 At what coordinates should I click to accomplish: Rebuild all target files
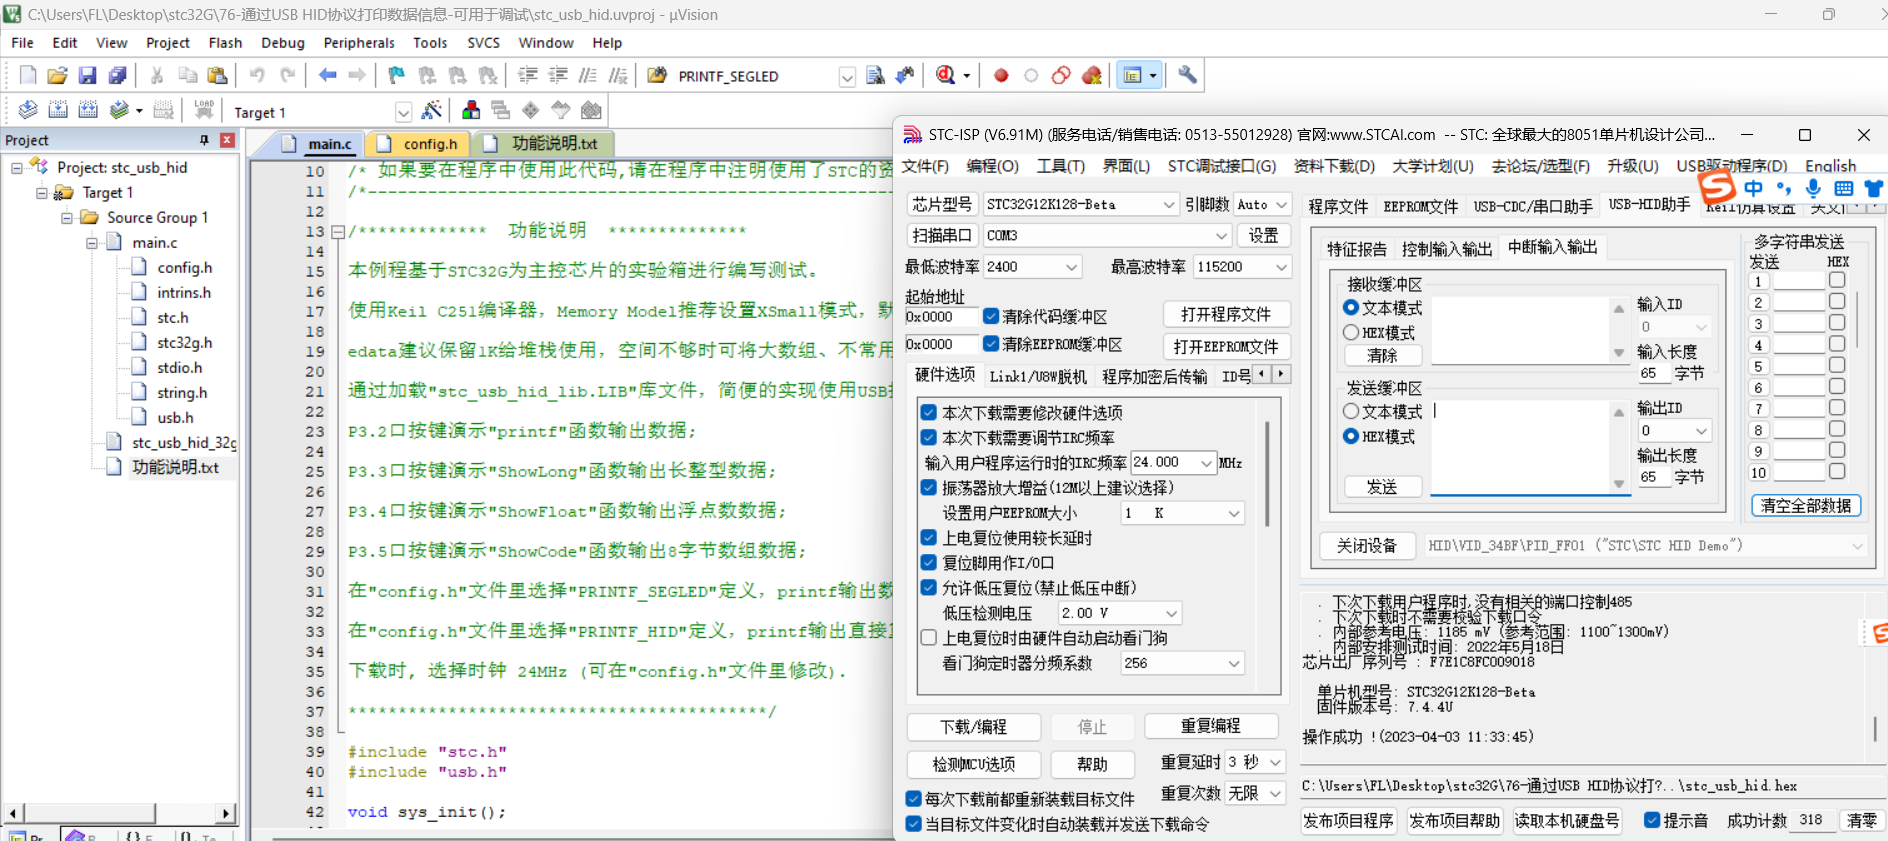click(88, 110)
